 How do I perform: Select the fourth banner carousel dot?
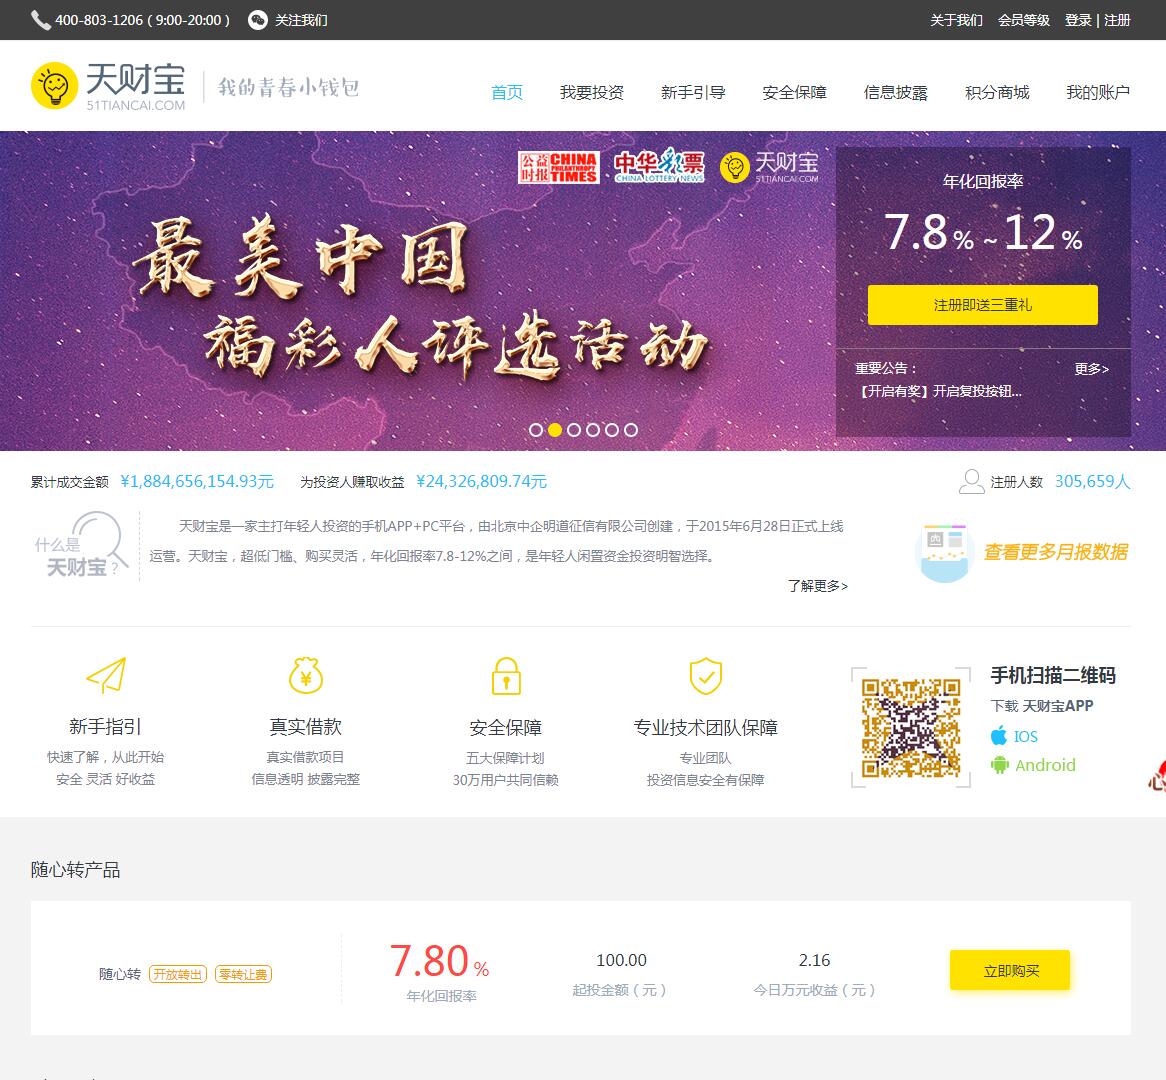tap(593, 430)
